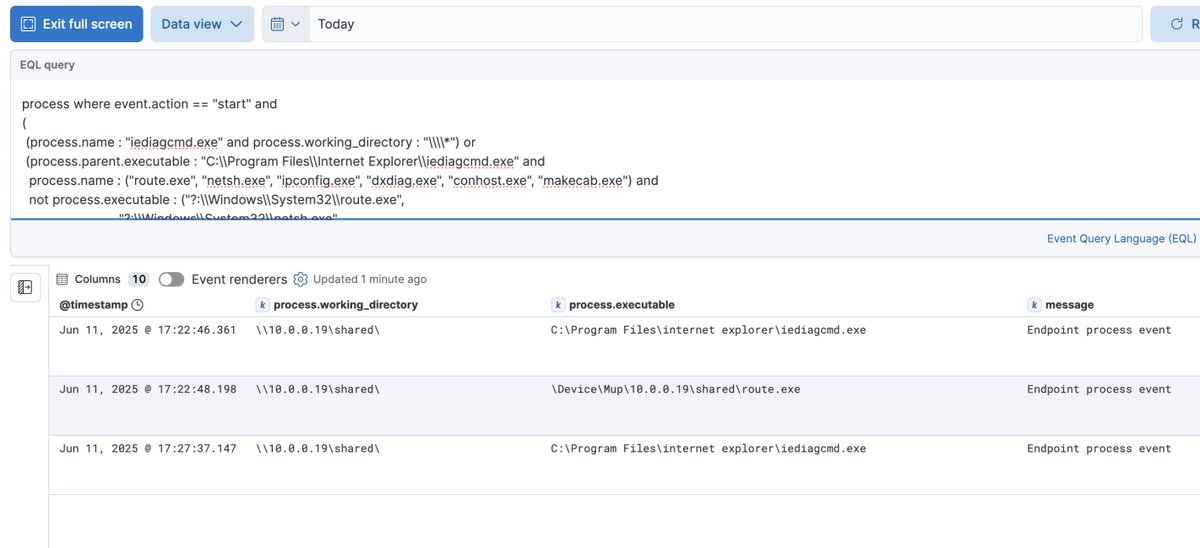Click the refresh icon at top right

1176,24
